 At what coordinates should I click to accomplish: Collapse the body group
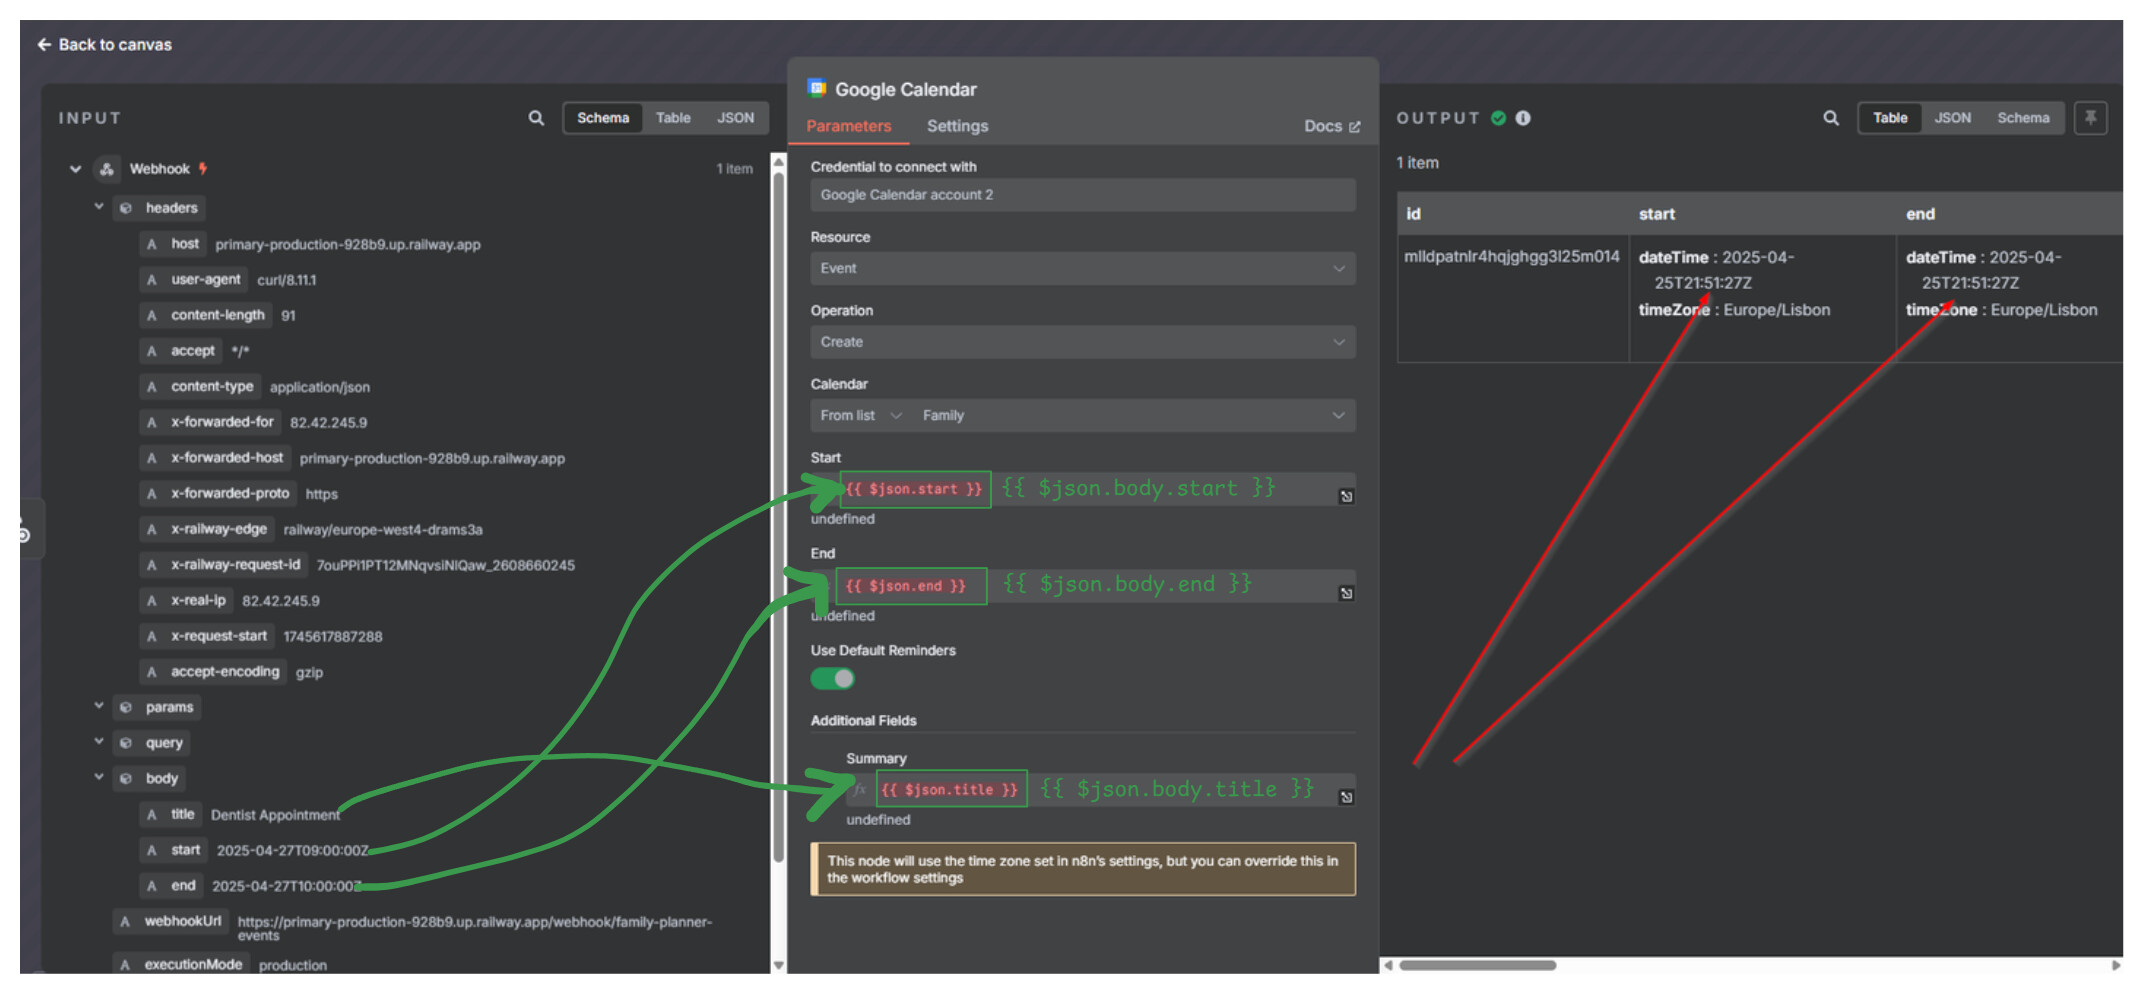pyautogui.click(x=99, y=777)
